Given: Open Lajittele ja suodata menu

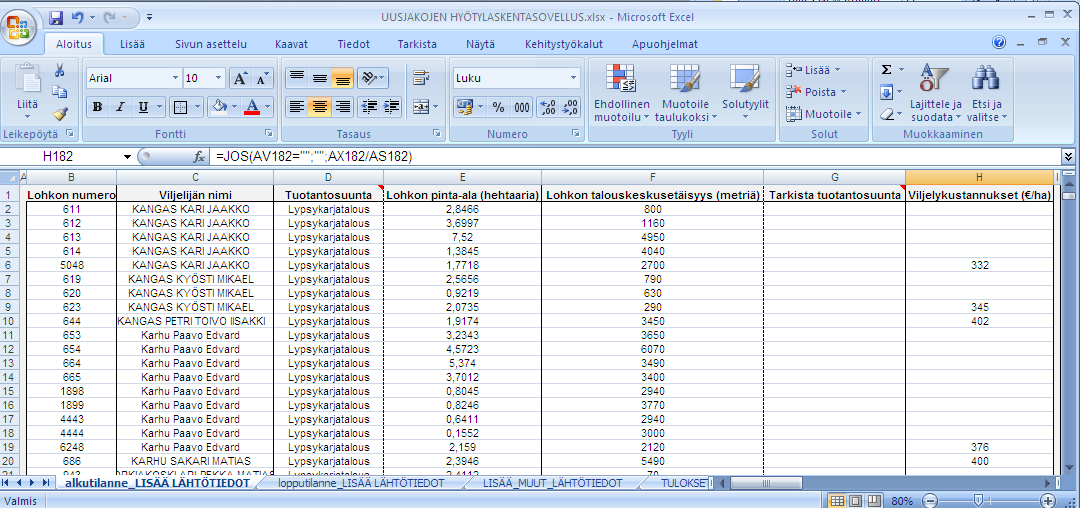Looking at the screenshot, I should pos(935,93).
